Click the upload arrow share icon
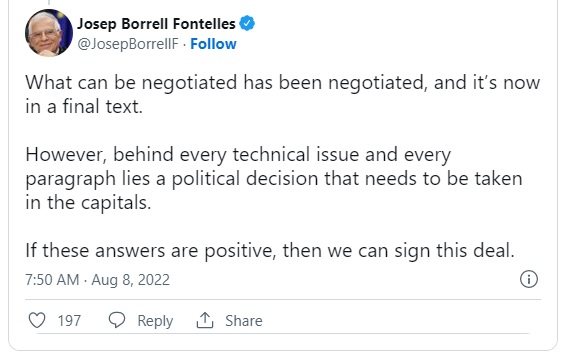Screen dimensions: 572x363 pos(205,320)
